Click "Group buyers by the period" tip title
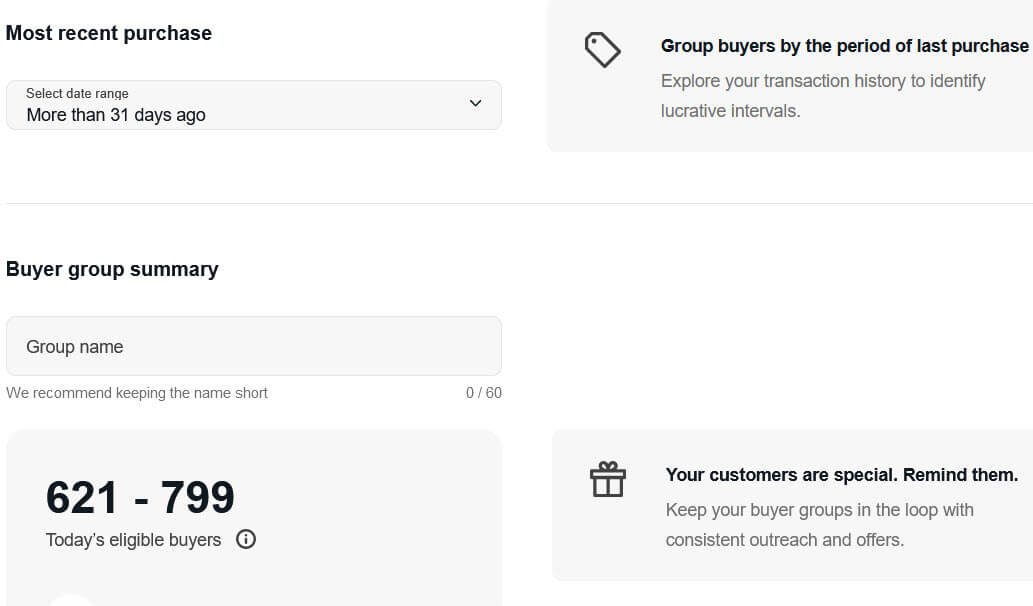1033x606 pixels. click(x=844, y=46)
